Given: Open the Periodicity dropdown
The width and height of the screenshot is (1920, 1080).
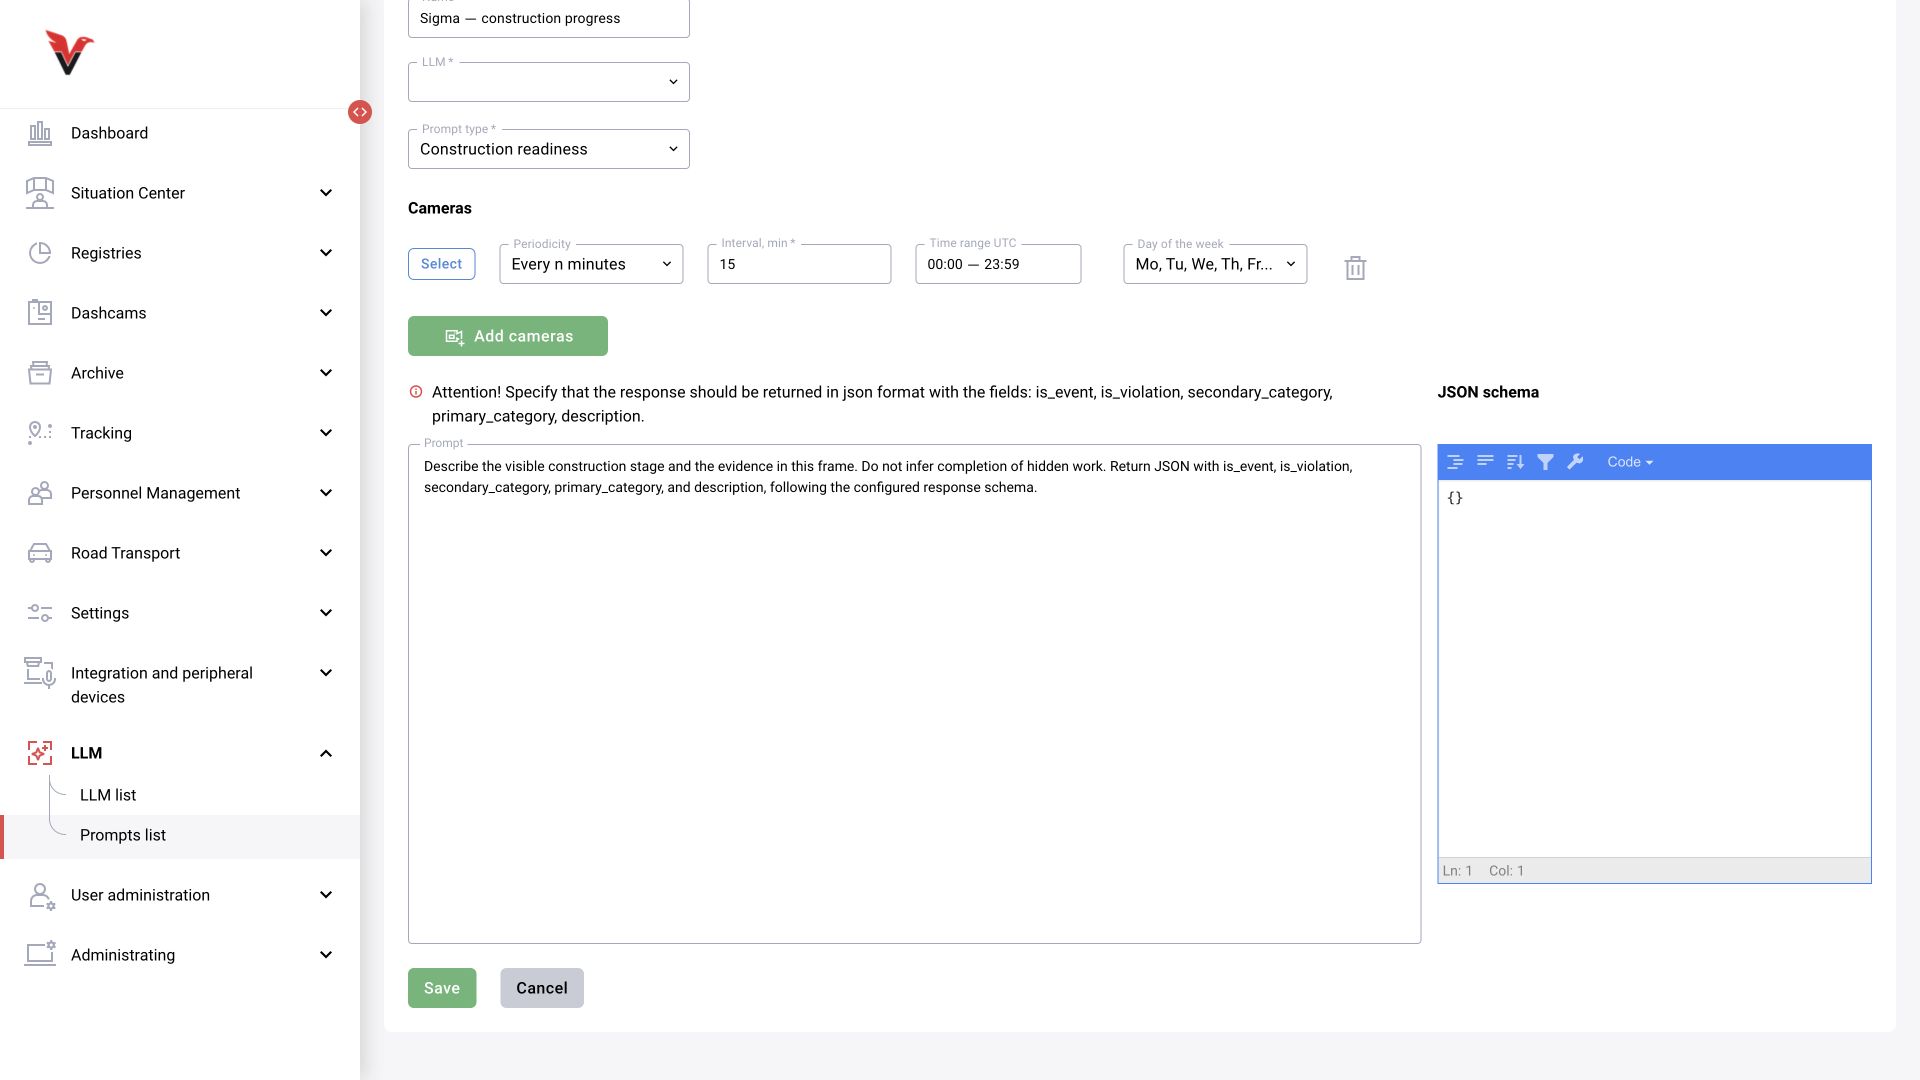Looking at the screenshot, I should point(591,264).
